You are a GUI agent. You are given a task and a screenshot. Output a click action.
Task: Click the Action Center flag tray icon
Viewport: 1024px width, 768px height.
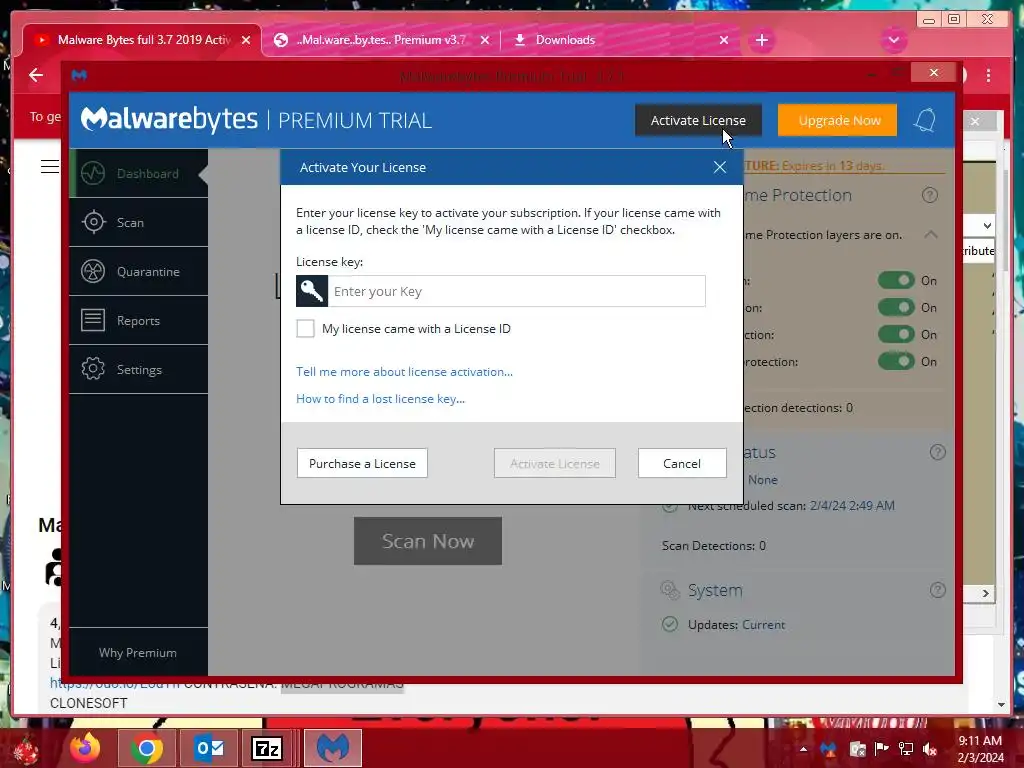[x=882, y=749]
